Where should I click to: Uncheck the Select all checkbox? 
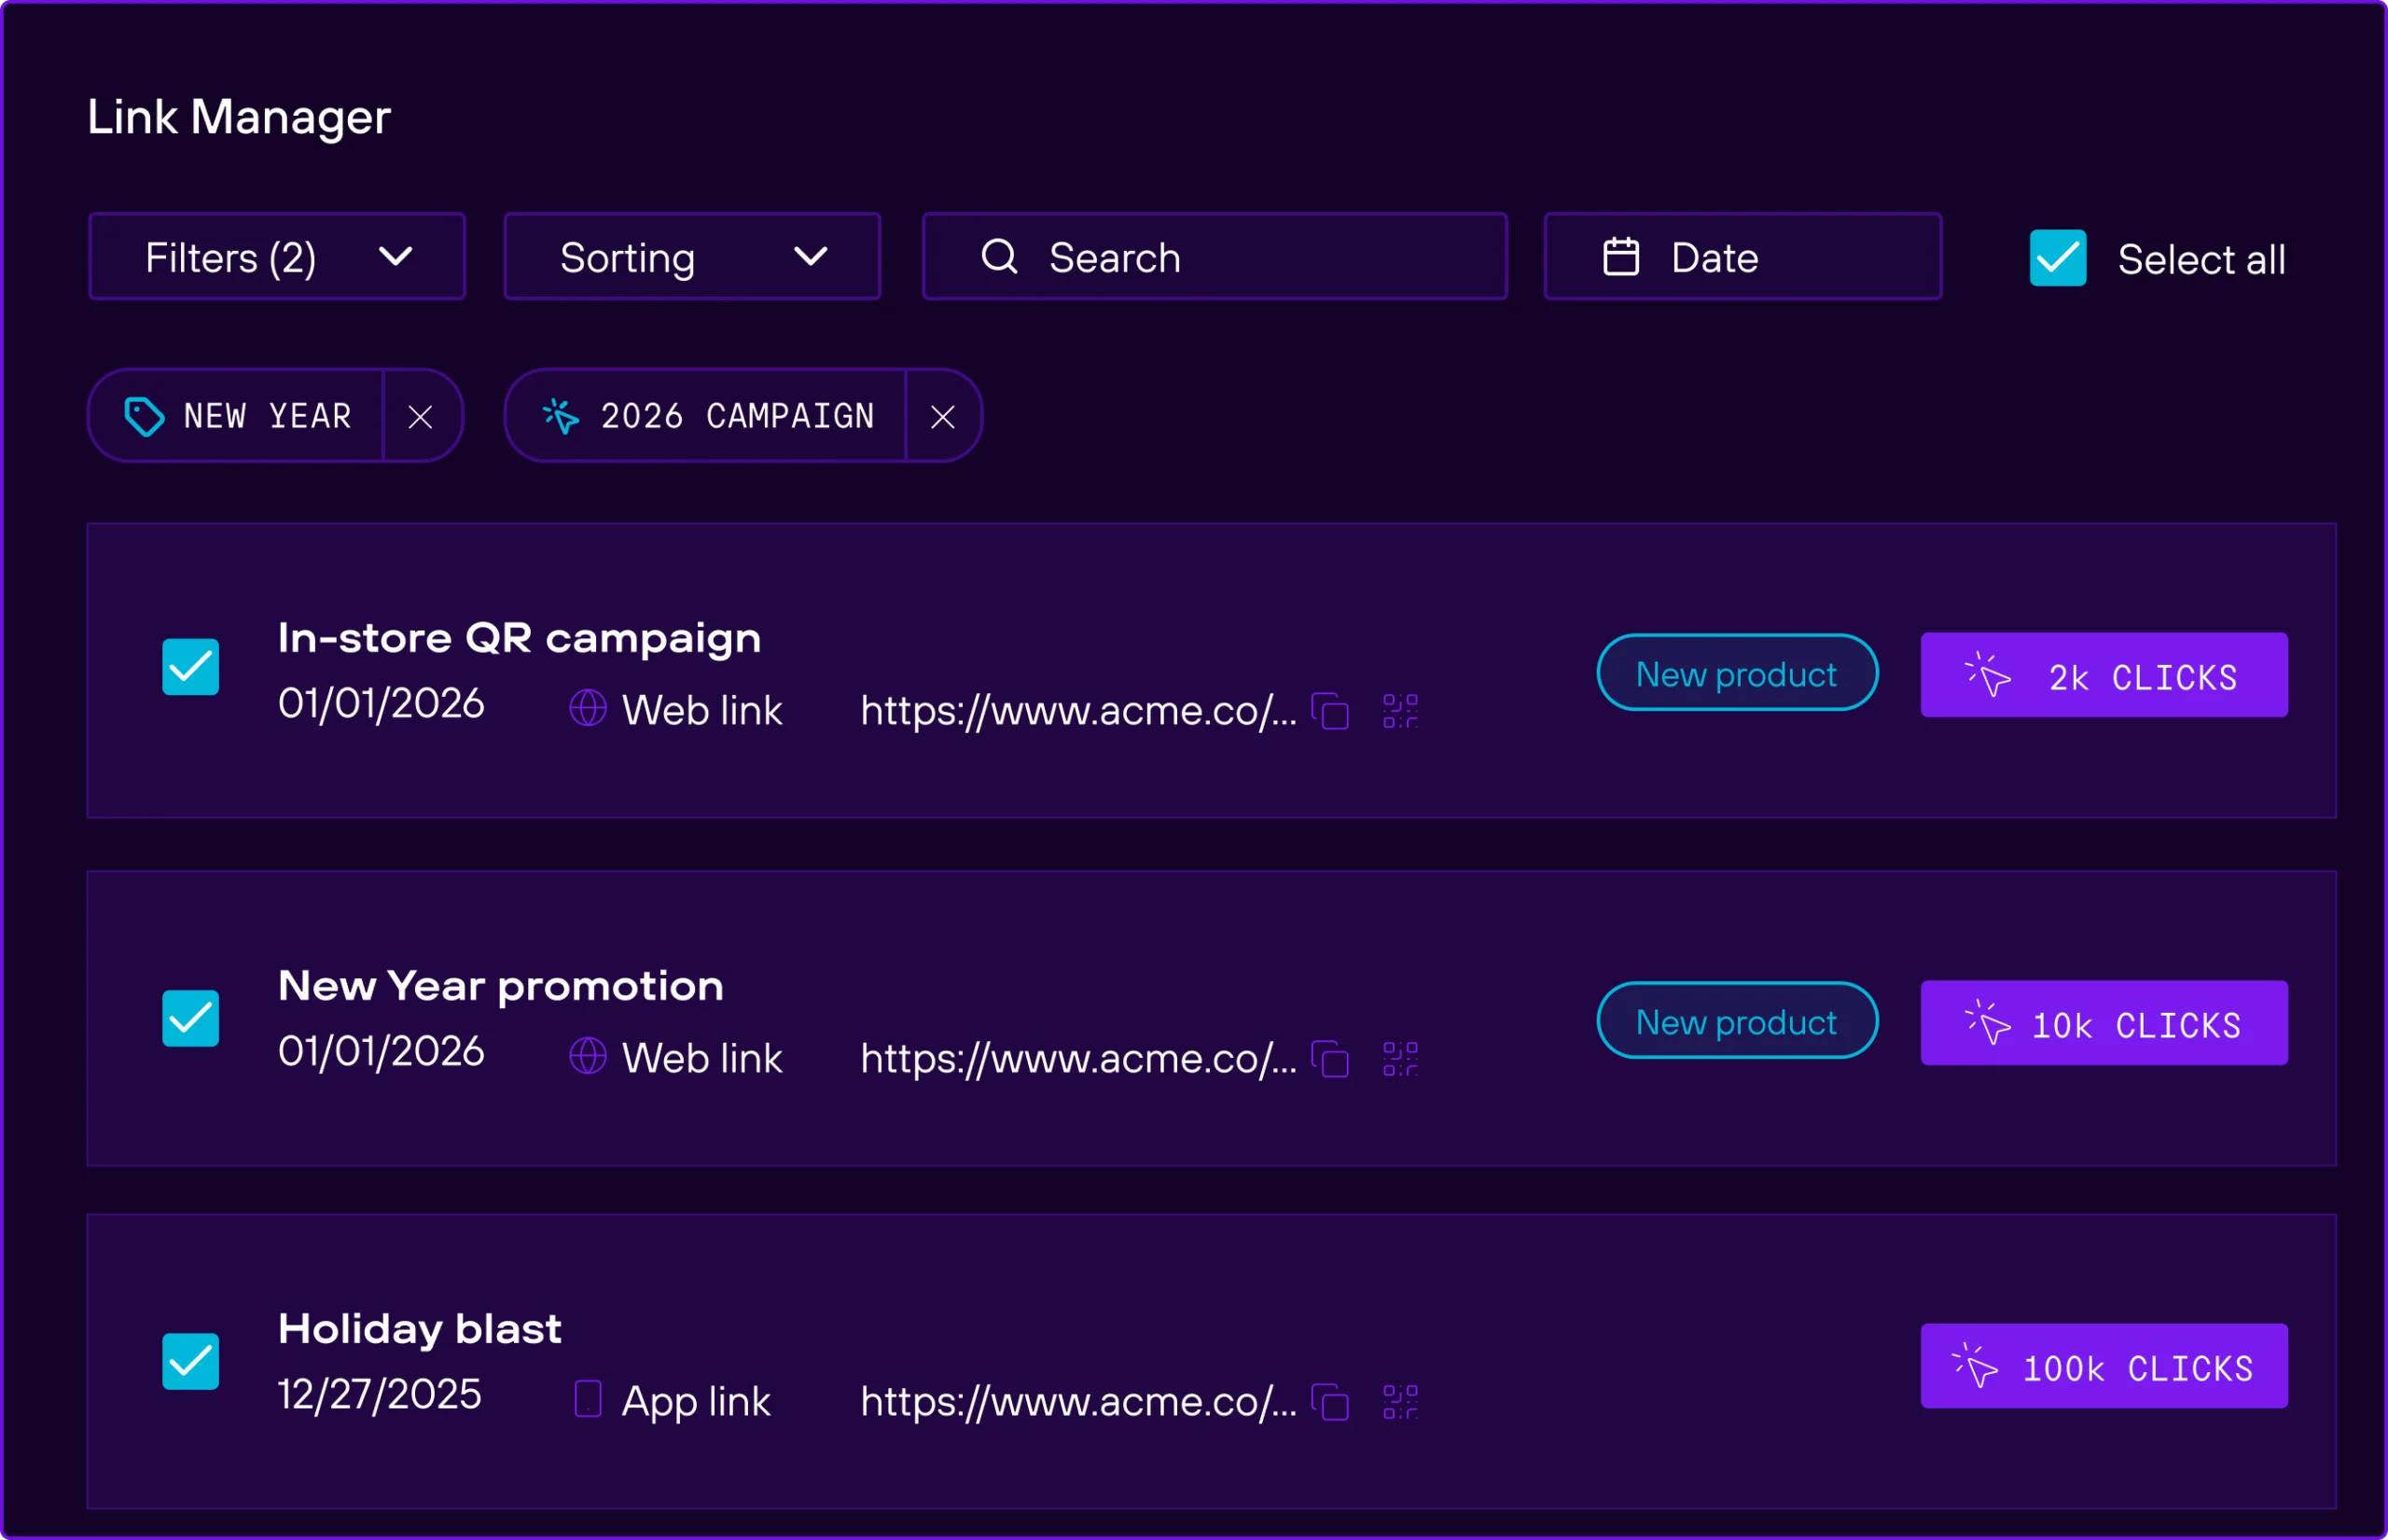2057,258
